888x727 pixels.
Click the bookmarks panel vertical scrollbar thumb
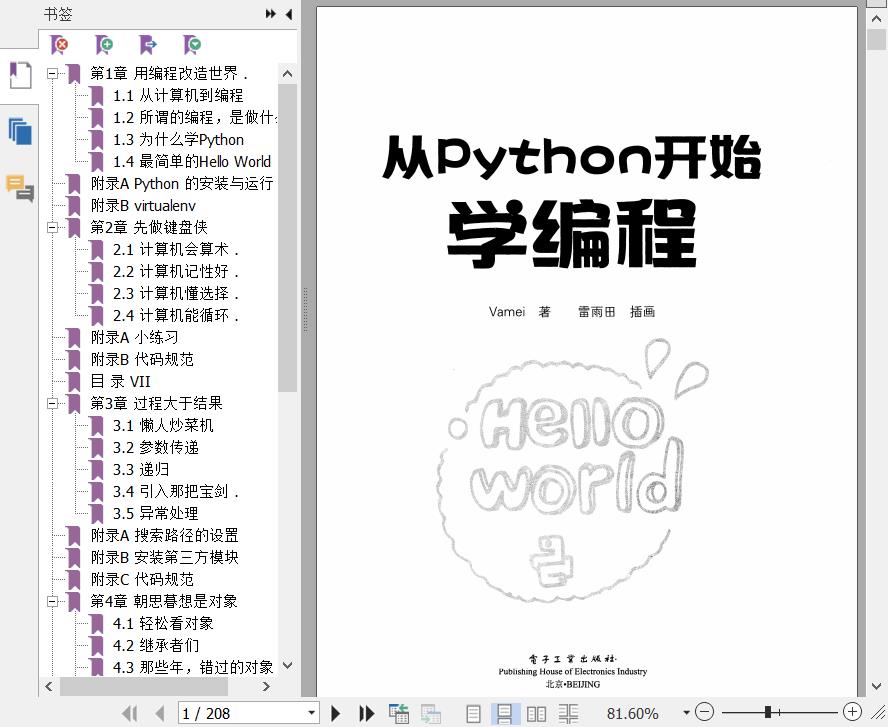tap(288, 238)
